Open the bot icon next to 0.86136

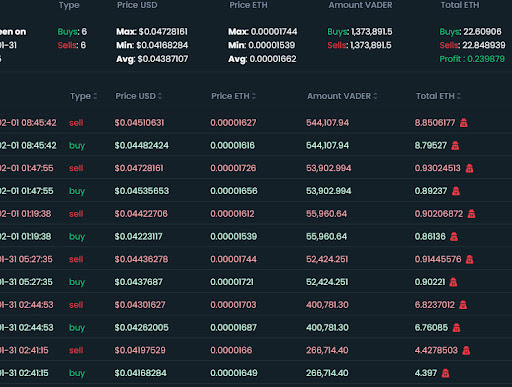(x=454, y=237)
